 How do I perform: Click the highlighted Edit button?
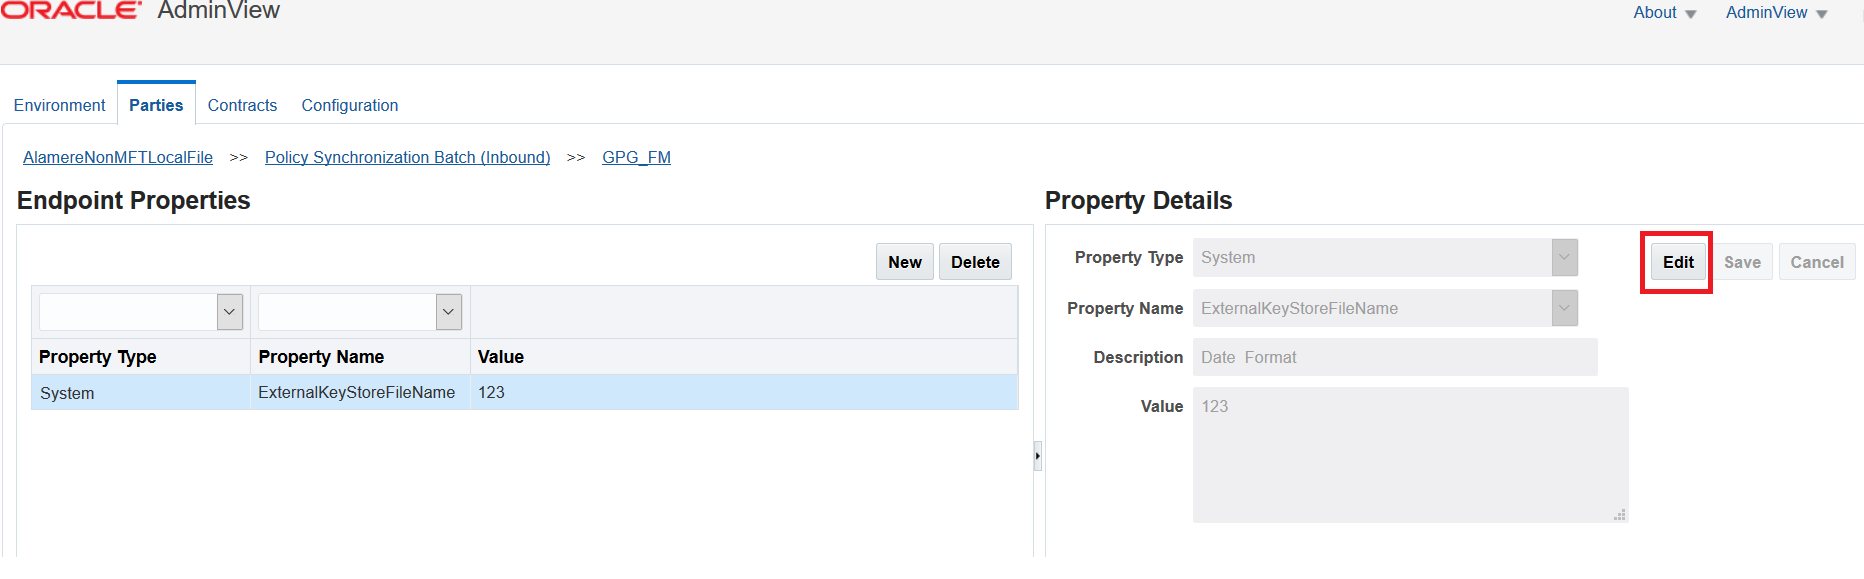[1676, 261]
